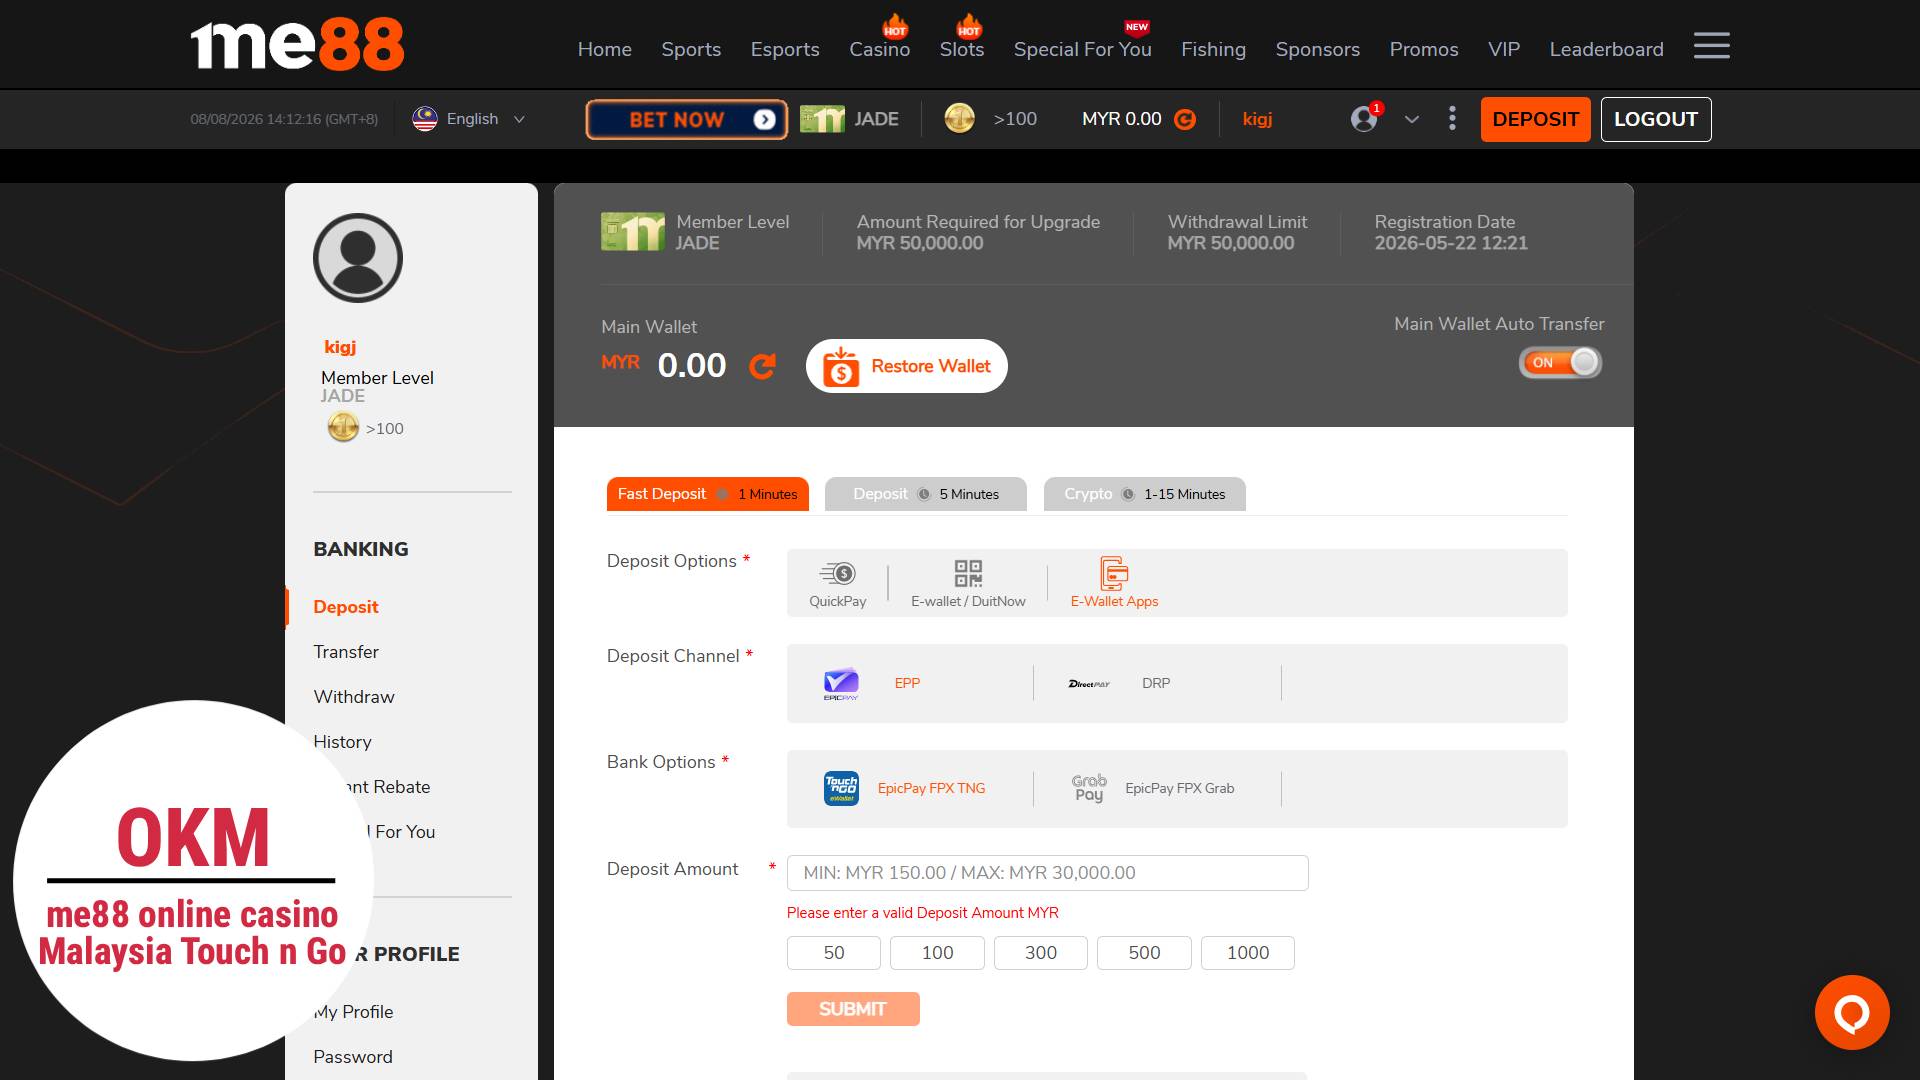Click the LOGOUT button
Image resolution: width=1920 pixels, height=1080 pixels.
[1655, 119]
